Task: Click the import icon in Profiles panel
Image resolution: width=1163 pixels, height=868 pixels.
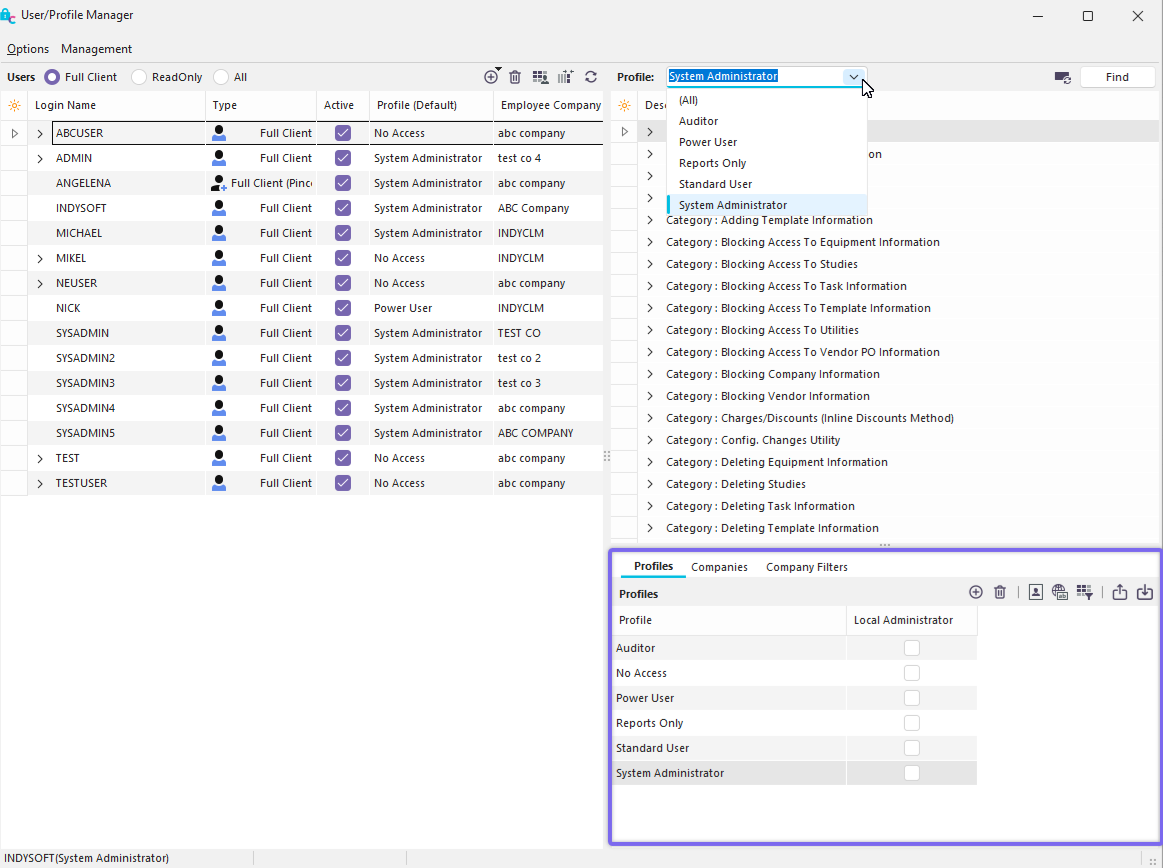Action: pyautogui.click(x=1145, y=592)
